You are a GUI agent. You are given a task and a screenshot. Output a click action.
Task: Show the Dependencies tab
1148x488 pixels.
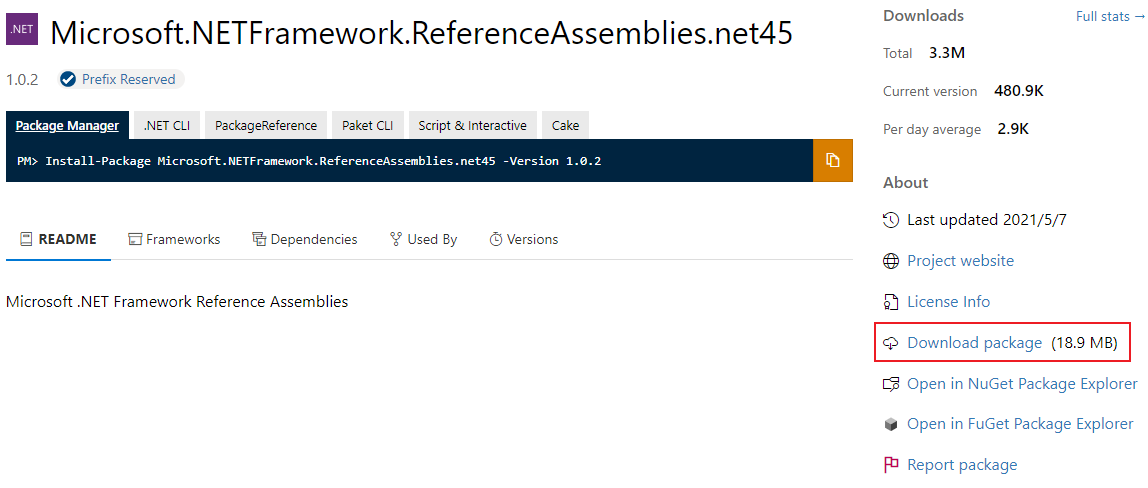click(304, 239)
